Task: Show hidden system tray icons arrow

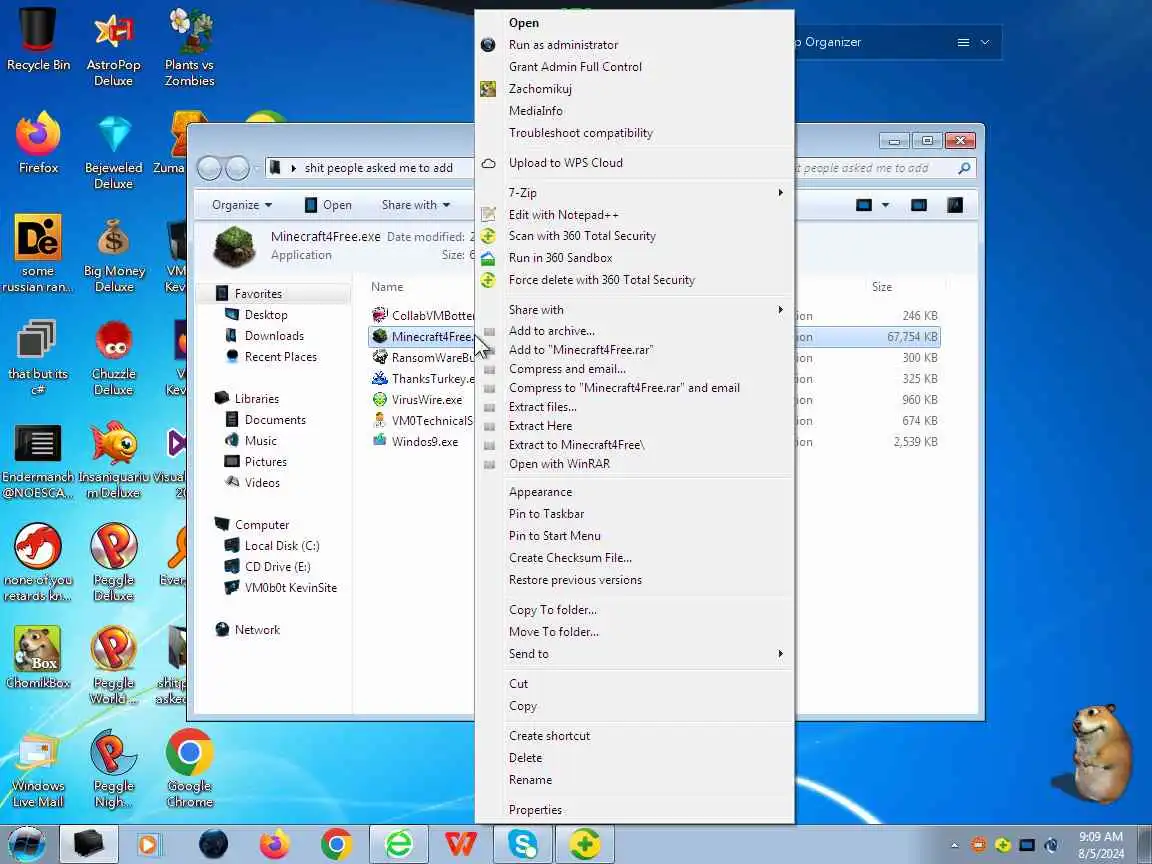Action: click(x=954, y=846)
